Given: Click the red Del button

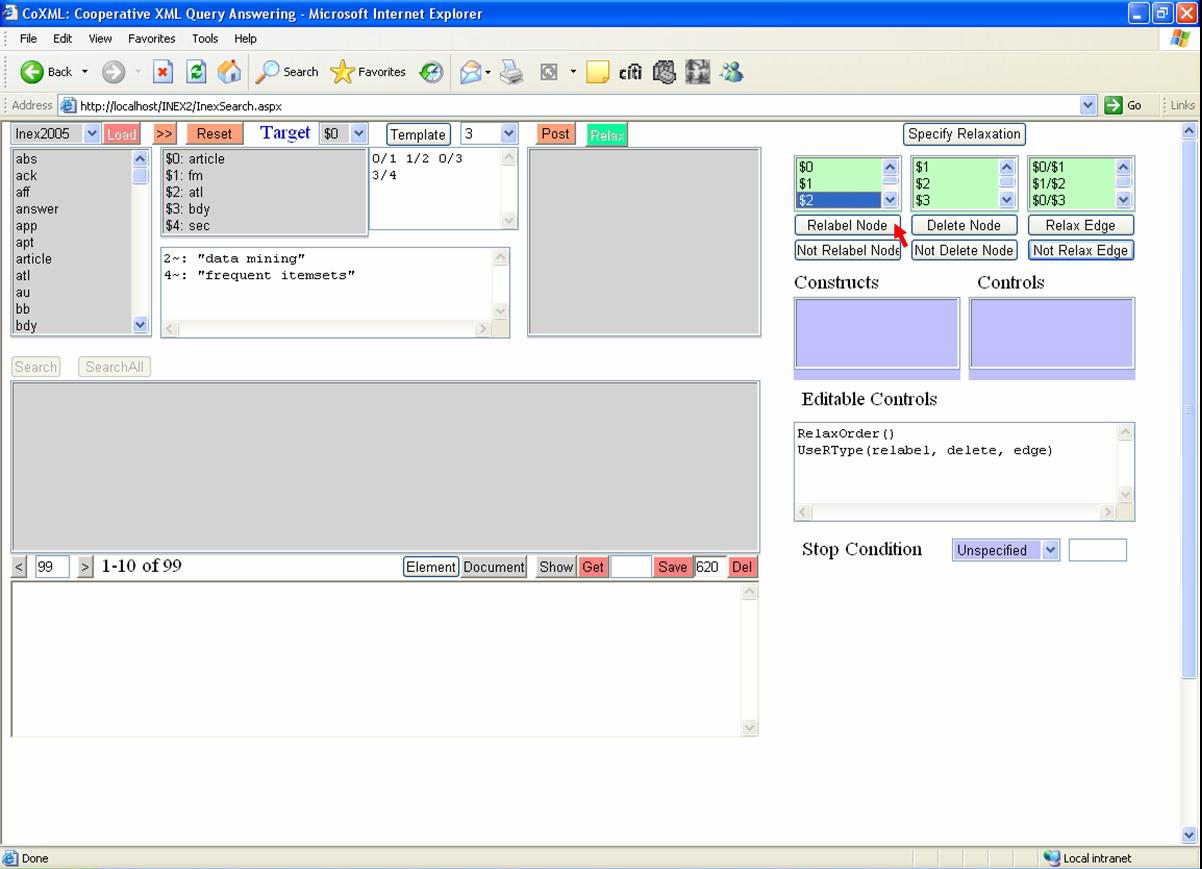Looking at the screenshot, I should coord(742,567).
